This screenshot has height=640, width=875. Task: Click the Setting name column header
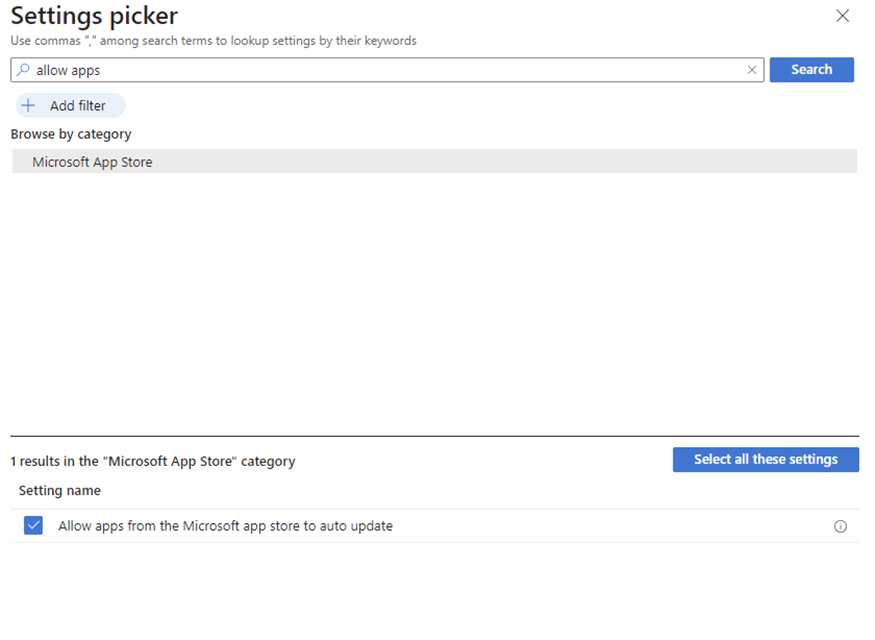[60, 490]
